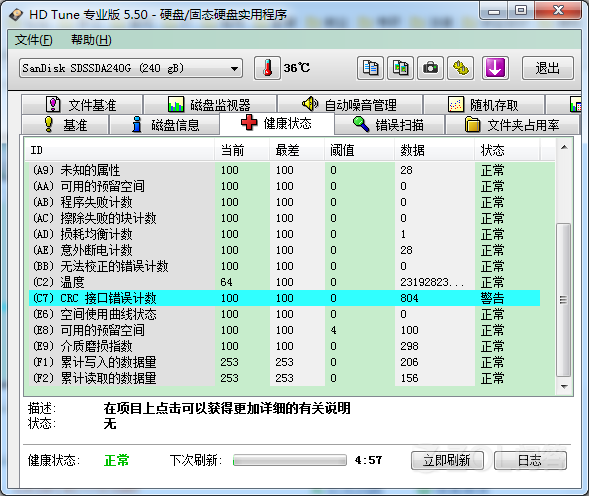
Task: Click the HD Tune title bar app icon
Action: click(16, 15)
